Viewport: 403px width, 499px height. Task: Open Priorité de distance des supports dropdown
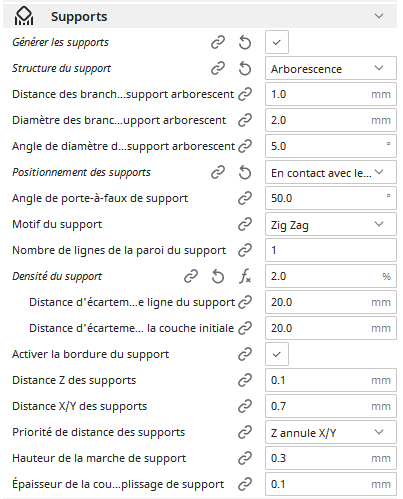pyautogui.click(x=331, y=432)
